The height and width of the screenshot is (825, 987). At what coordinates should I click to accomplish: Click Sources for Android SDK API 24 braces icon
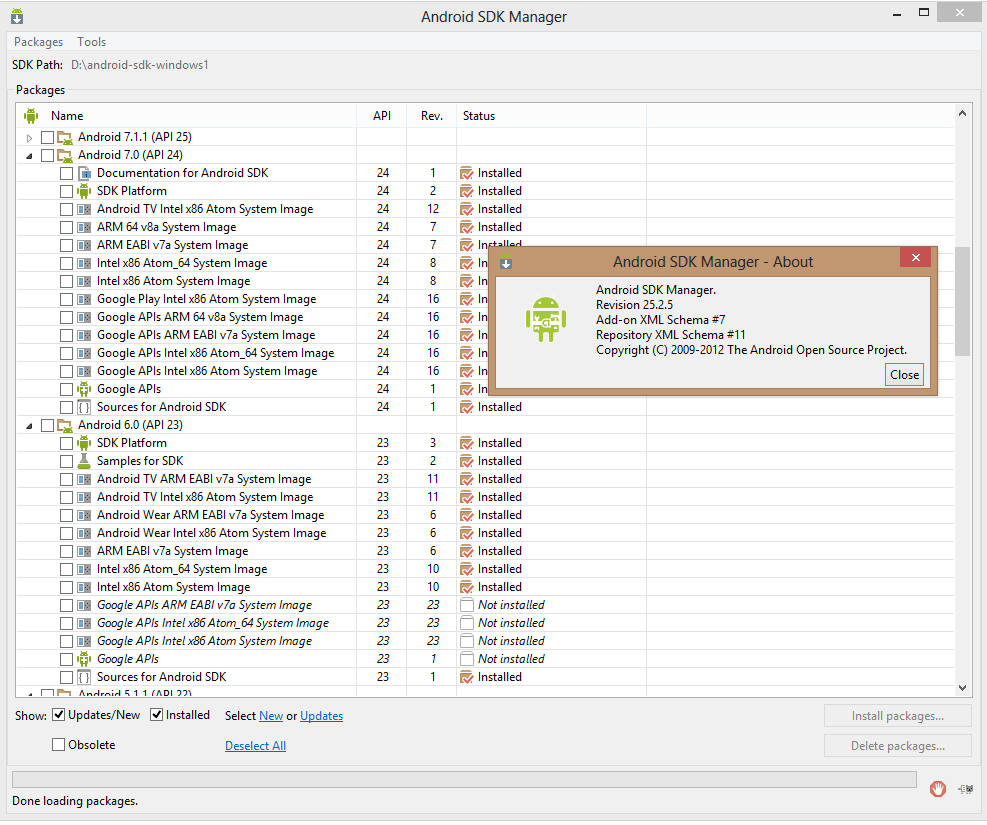(x=84, y=408)
